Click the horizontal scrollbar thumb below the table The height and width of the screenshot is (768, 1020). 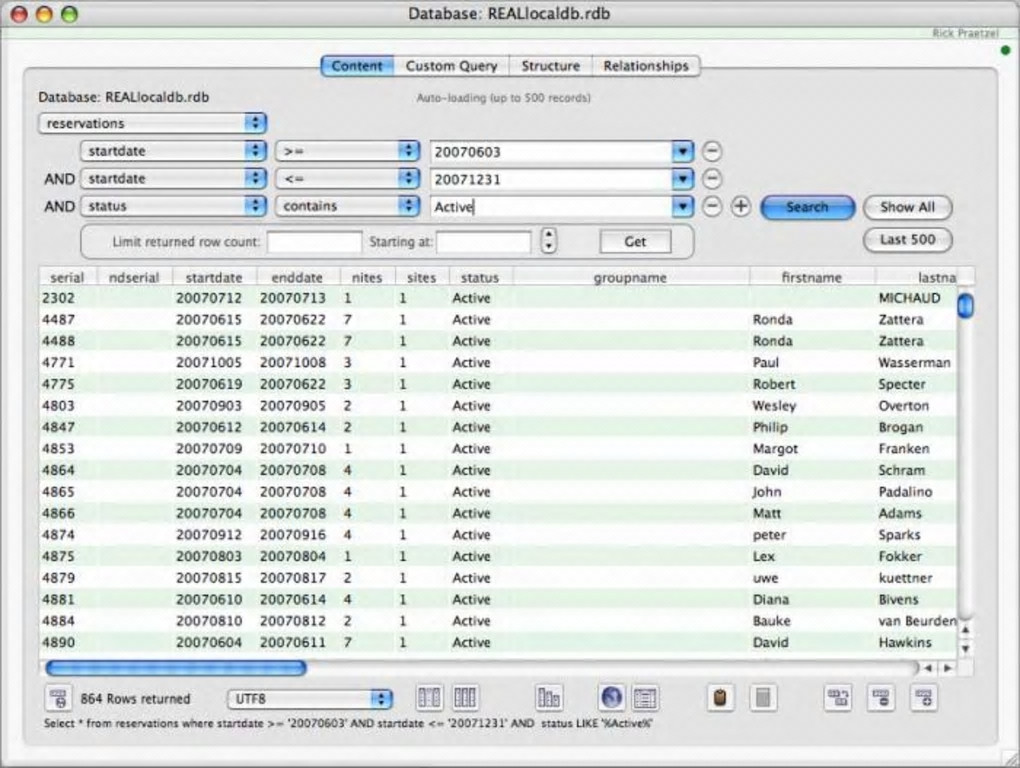coord(176,668)
